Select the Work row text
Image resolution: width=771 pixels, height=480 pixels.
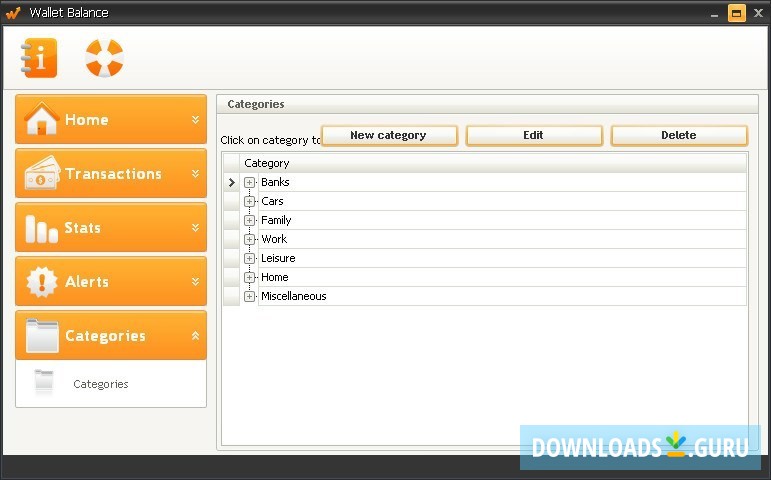274,239
